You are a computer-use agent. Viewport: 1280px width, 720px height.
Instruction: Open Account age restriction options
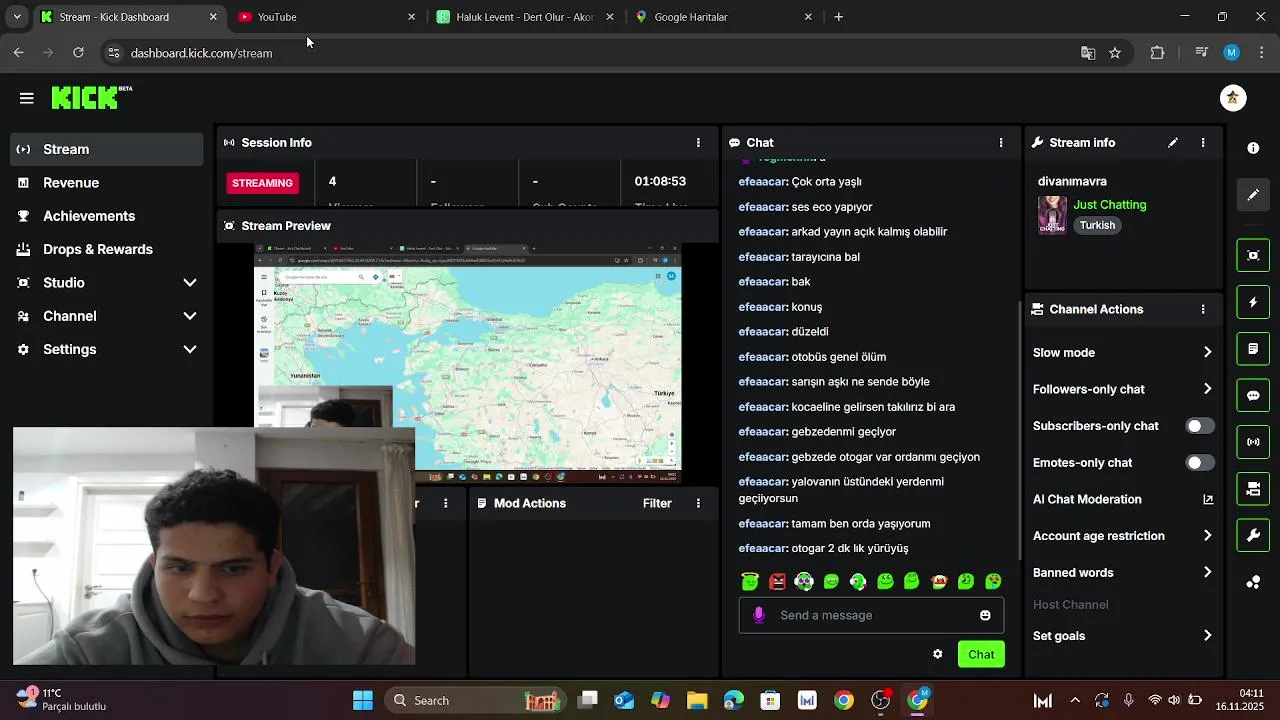(x=1123, y=536)
